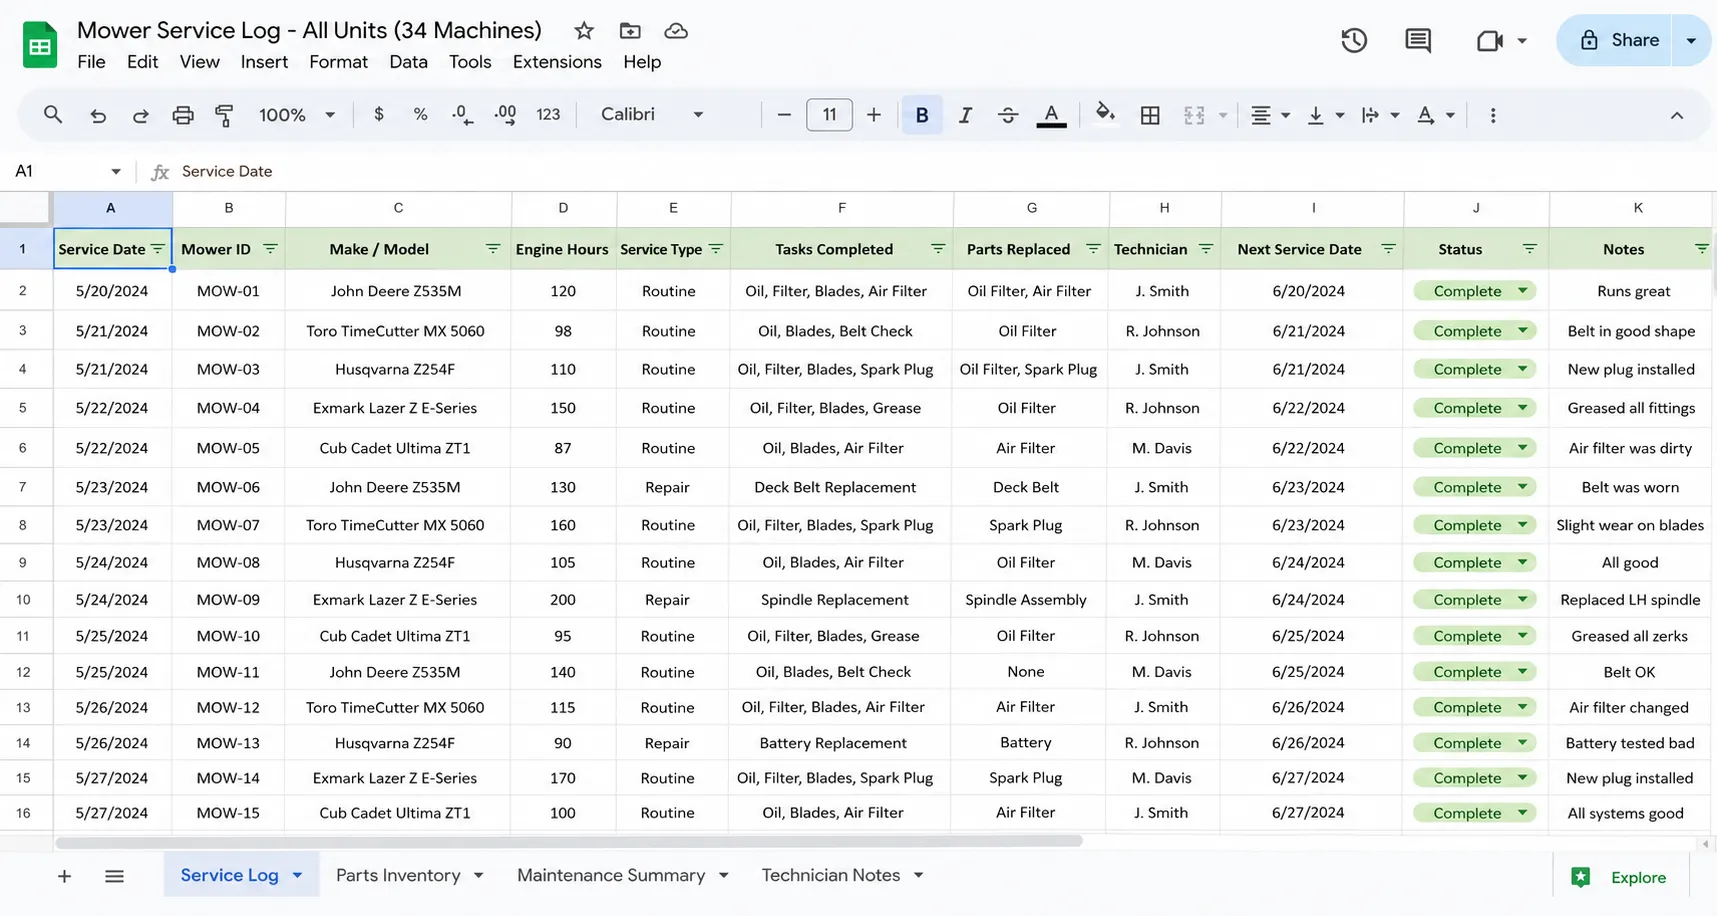Screen dimensions: 1717x916
Task: Activate the paint format tool
Action: pos(225,115)
